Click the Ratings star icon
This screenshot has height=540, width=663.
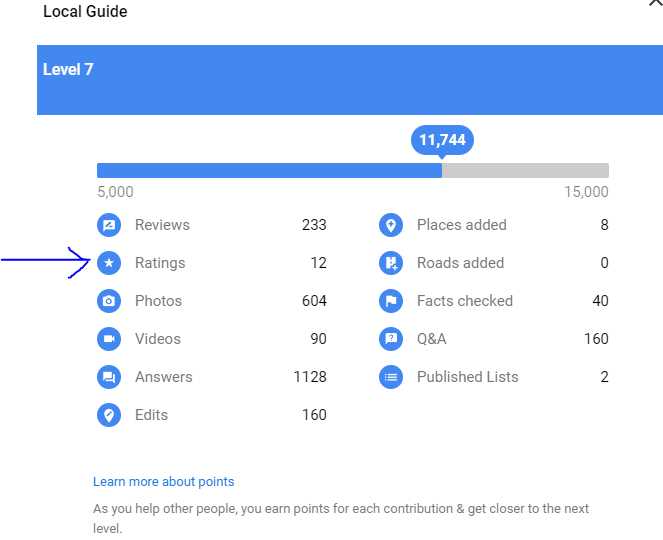tap(109, 263)
